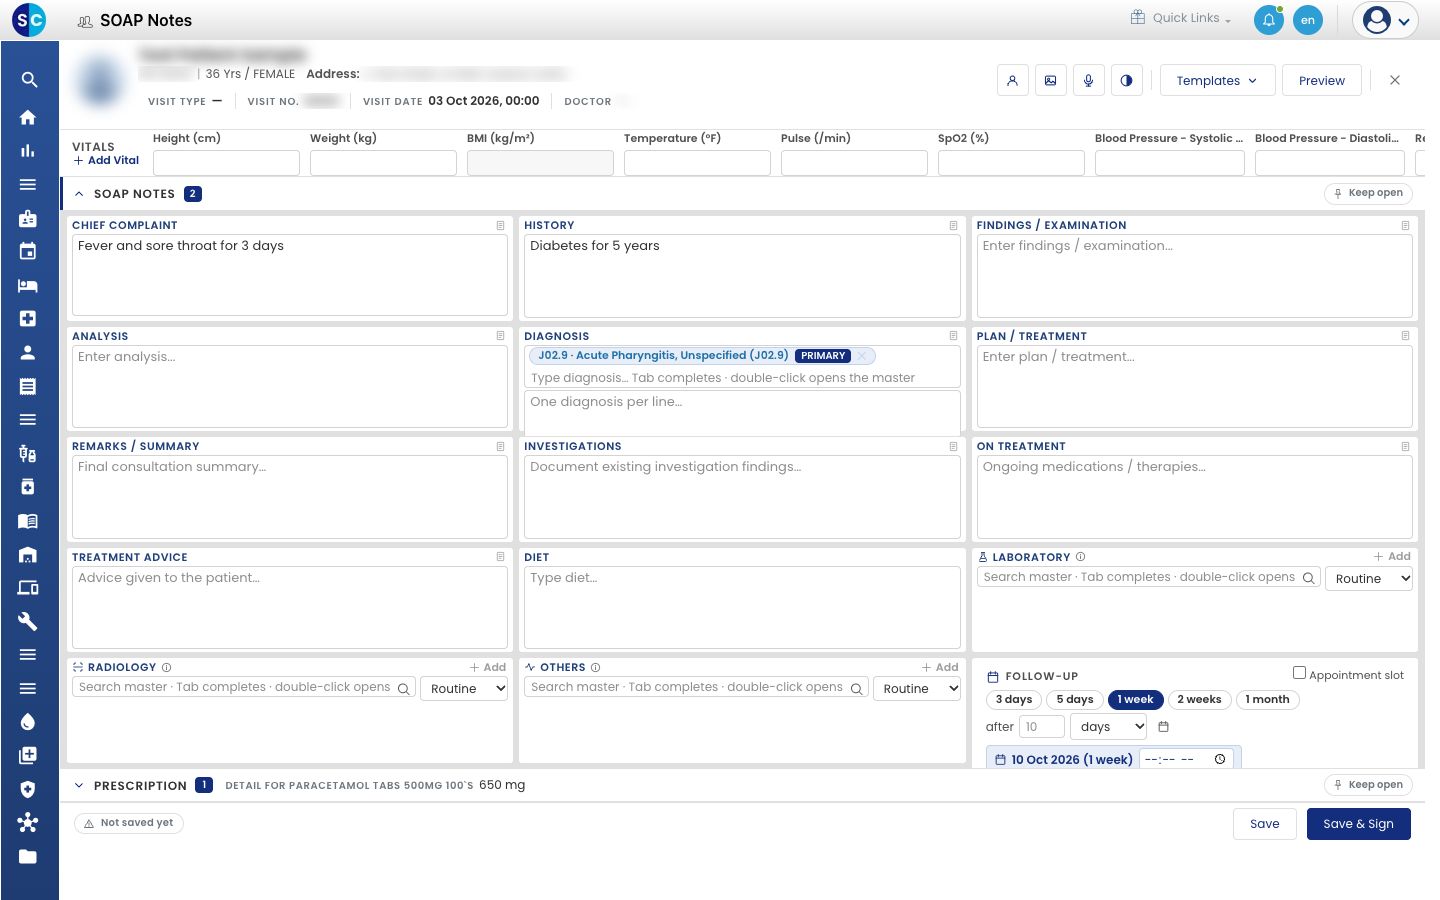Open the Others Routine priority dropdown

coord(916,688)
